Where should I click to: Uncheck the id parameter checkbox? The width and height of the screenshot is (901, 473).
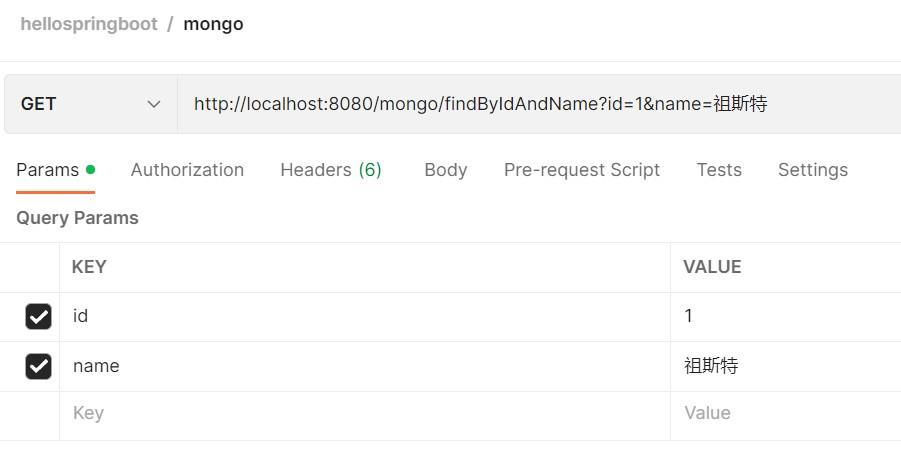click(x=38, y=317)
